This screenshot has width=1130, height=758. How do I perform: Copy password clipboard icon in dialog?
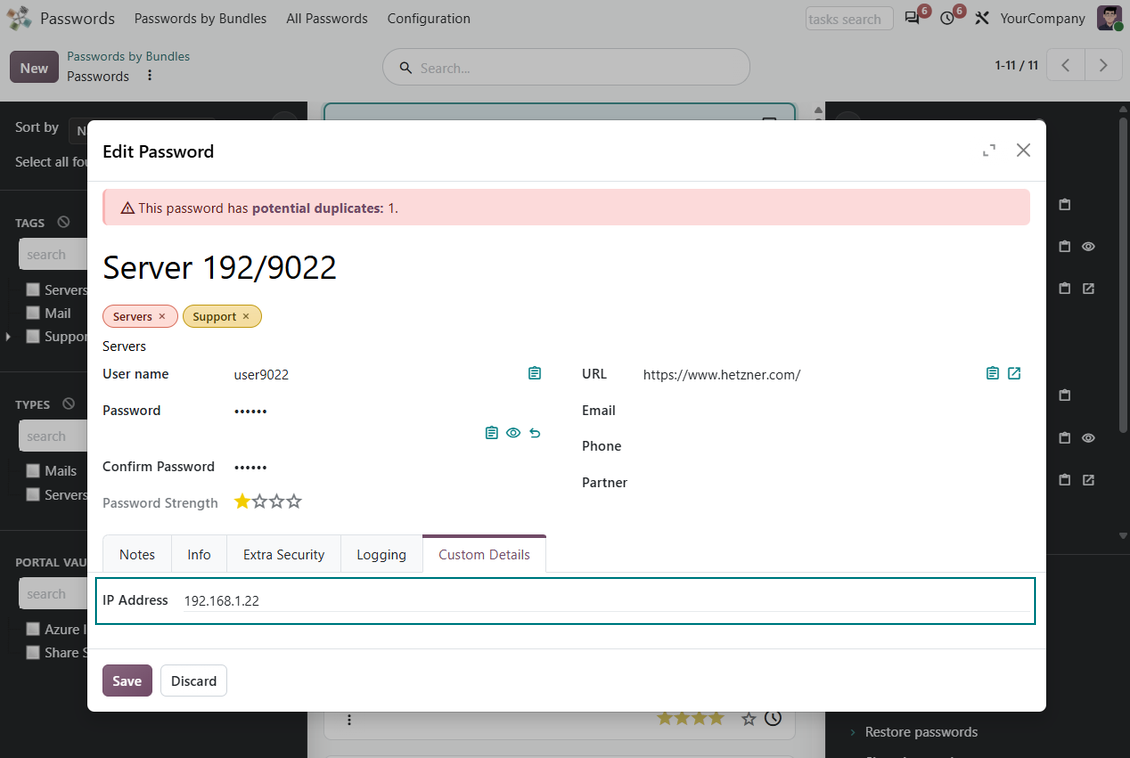pyautogui.click(x=491, y=433)
